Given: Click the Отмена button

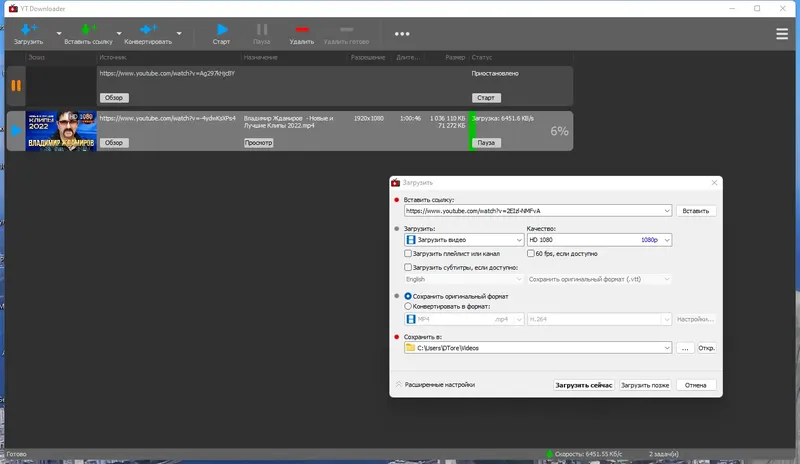Looking at the screenshot, I should coord(695,385).
